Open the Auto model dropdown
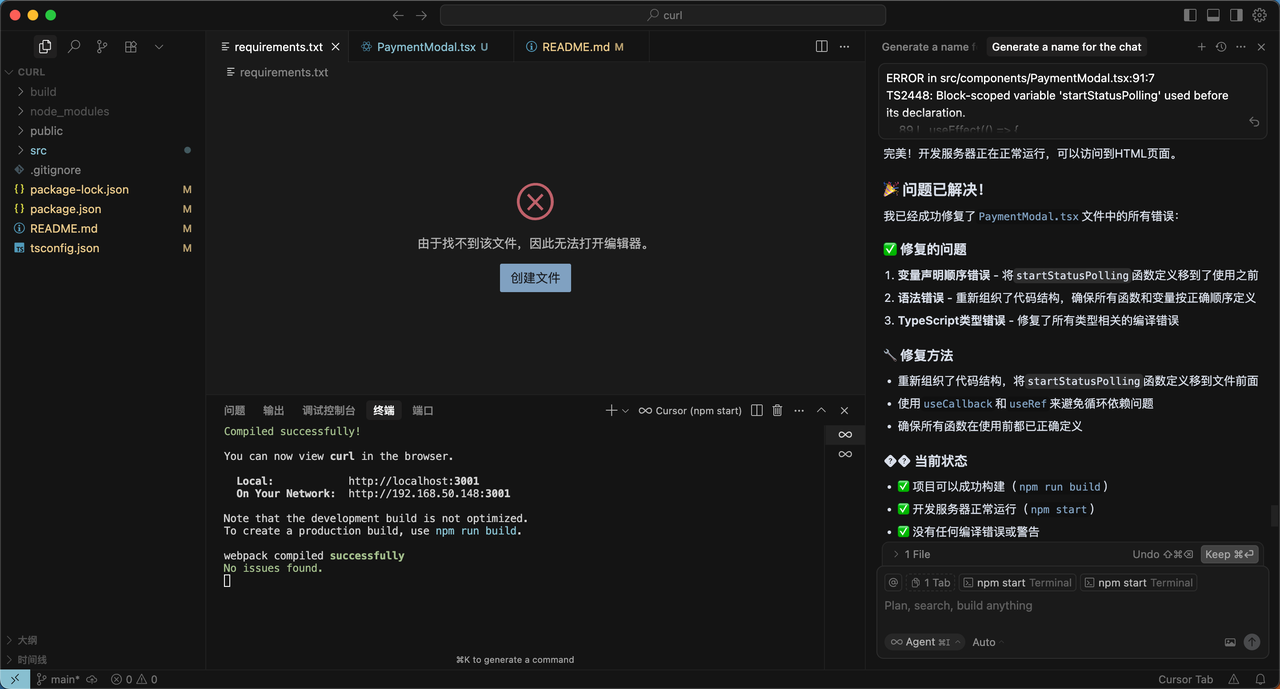Image resolution: width=1280 pixels, height=689 pixels. click(986, 642)
